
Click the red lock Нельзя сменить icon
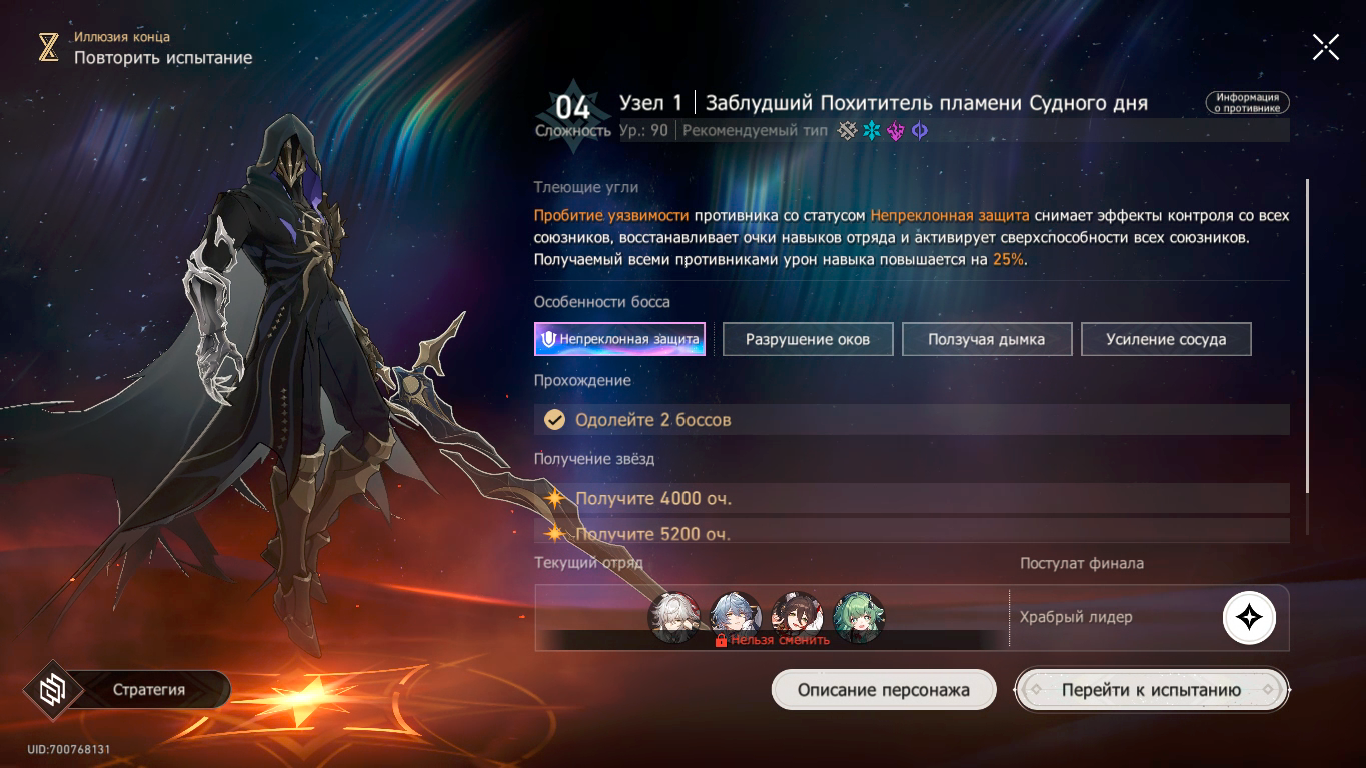[x=721, y=640]
